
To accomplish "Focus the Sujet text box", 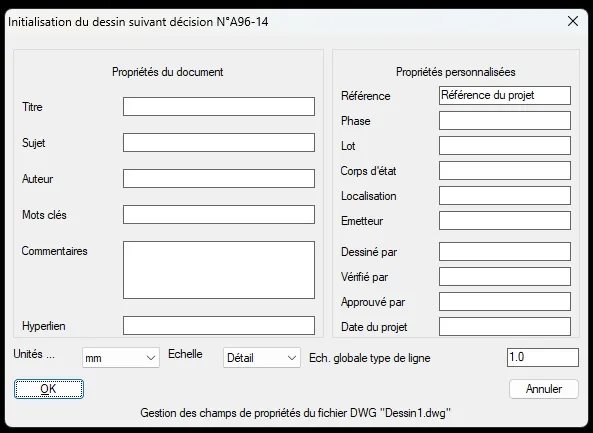I will click(219, 143).
